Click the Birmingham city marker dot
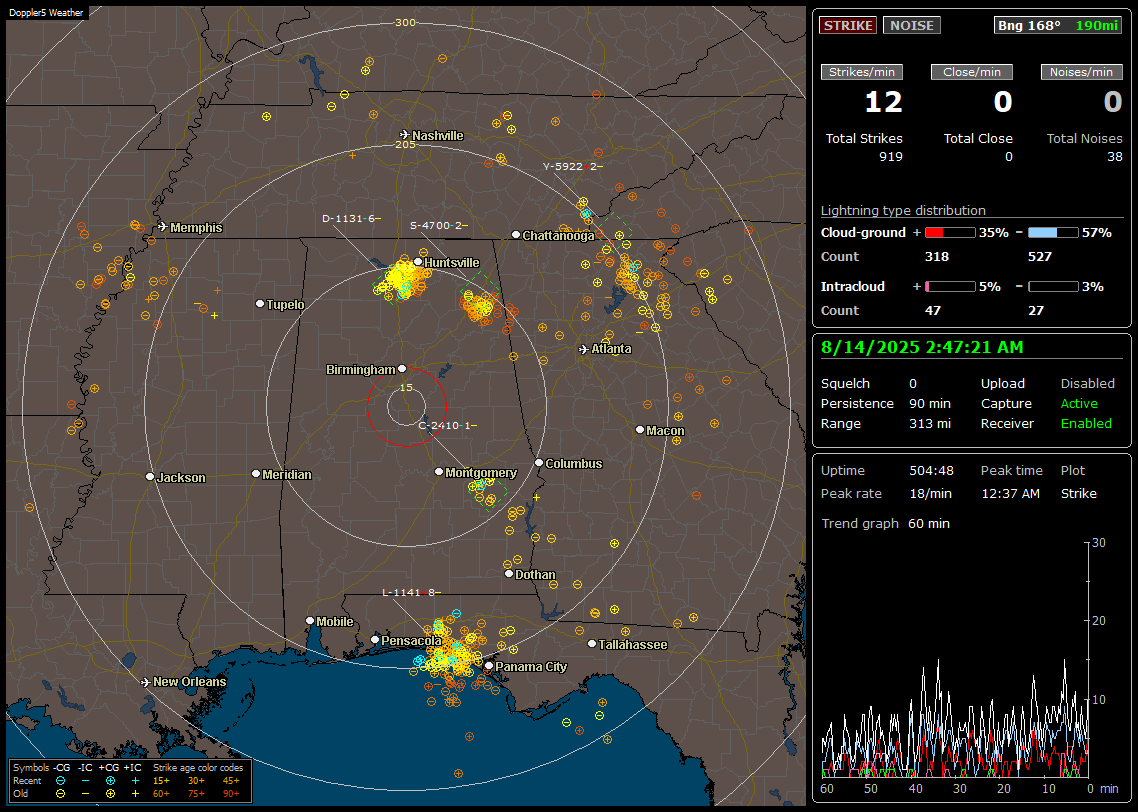 402,369
